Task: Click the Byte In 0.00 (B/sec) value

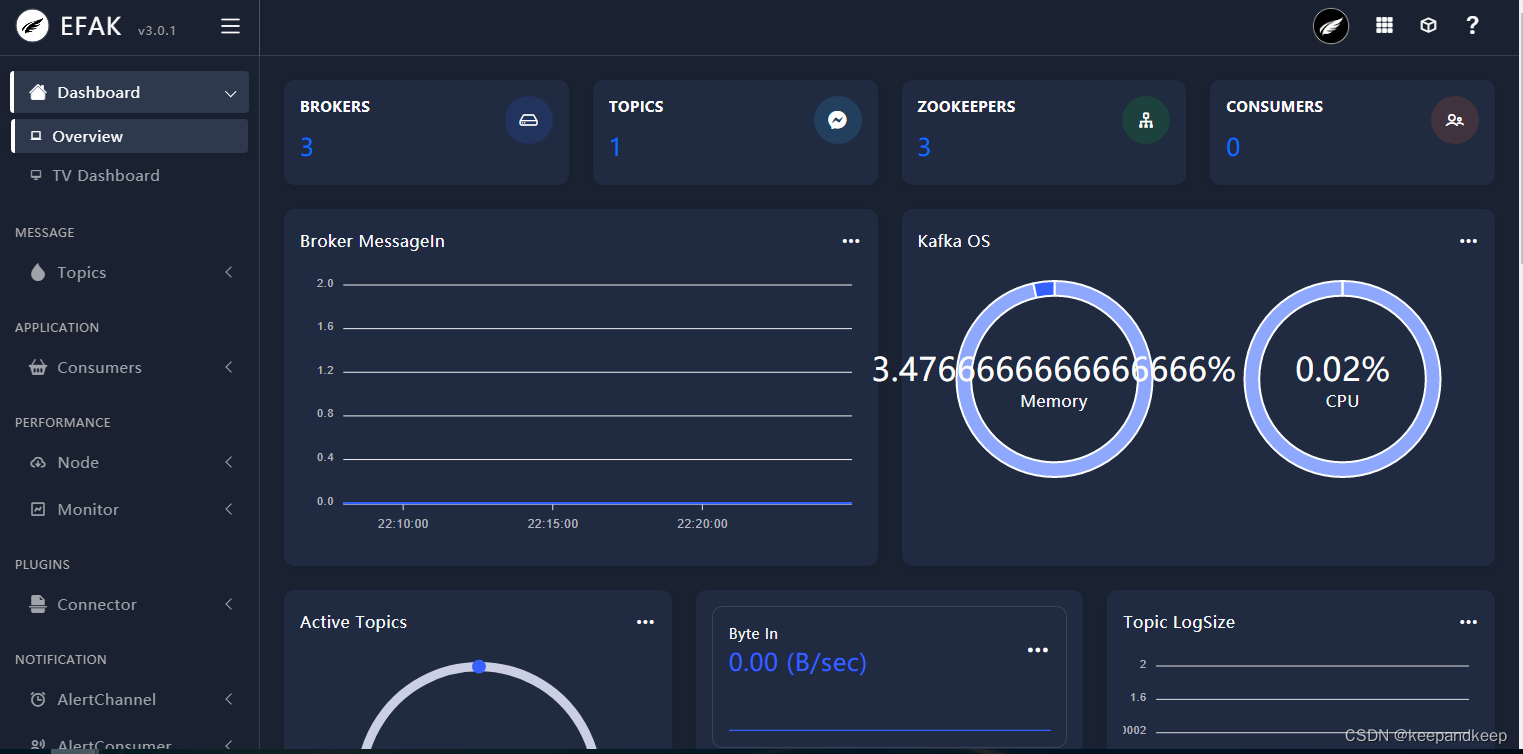Action: coord(797,662)
